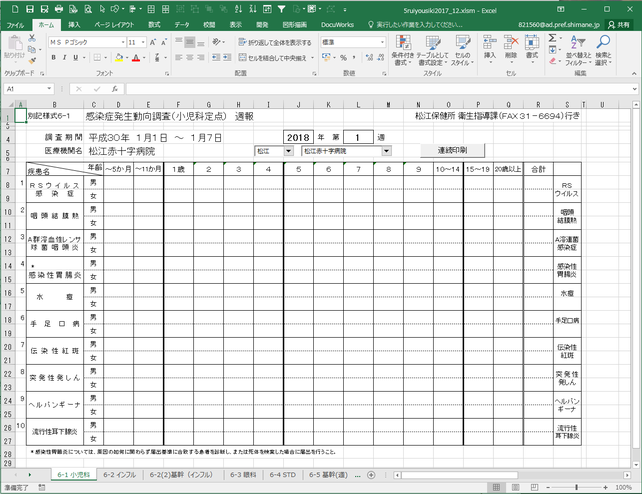Screen dimensions: 642x494
Task: Open Print Preview from quick access toolbar
Action: [x=88, y=9]
